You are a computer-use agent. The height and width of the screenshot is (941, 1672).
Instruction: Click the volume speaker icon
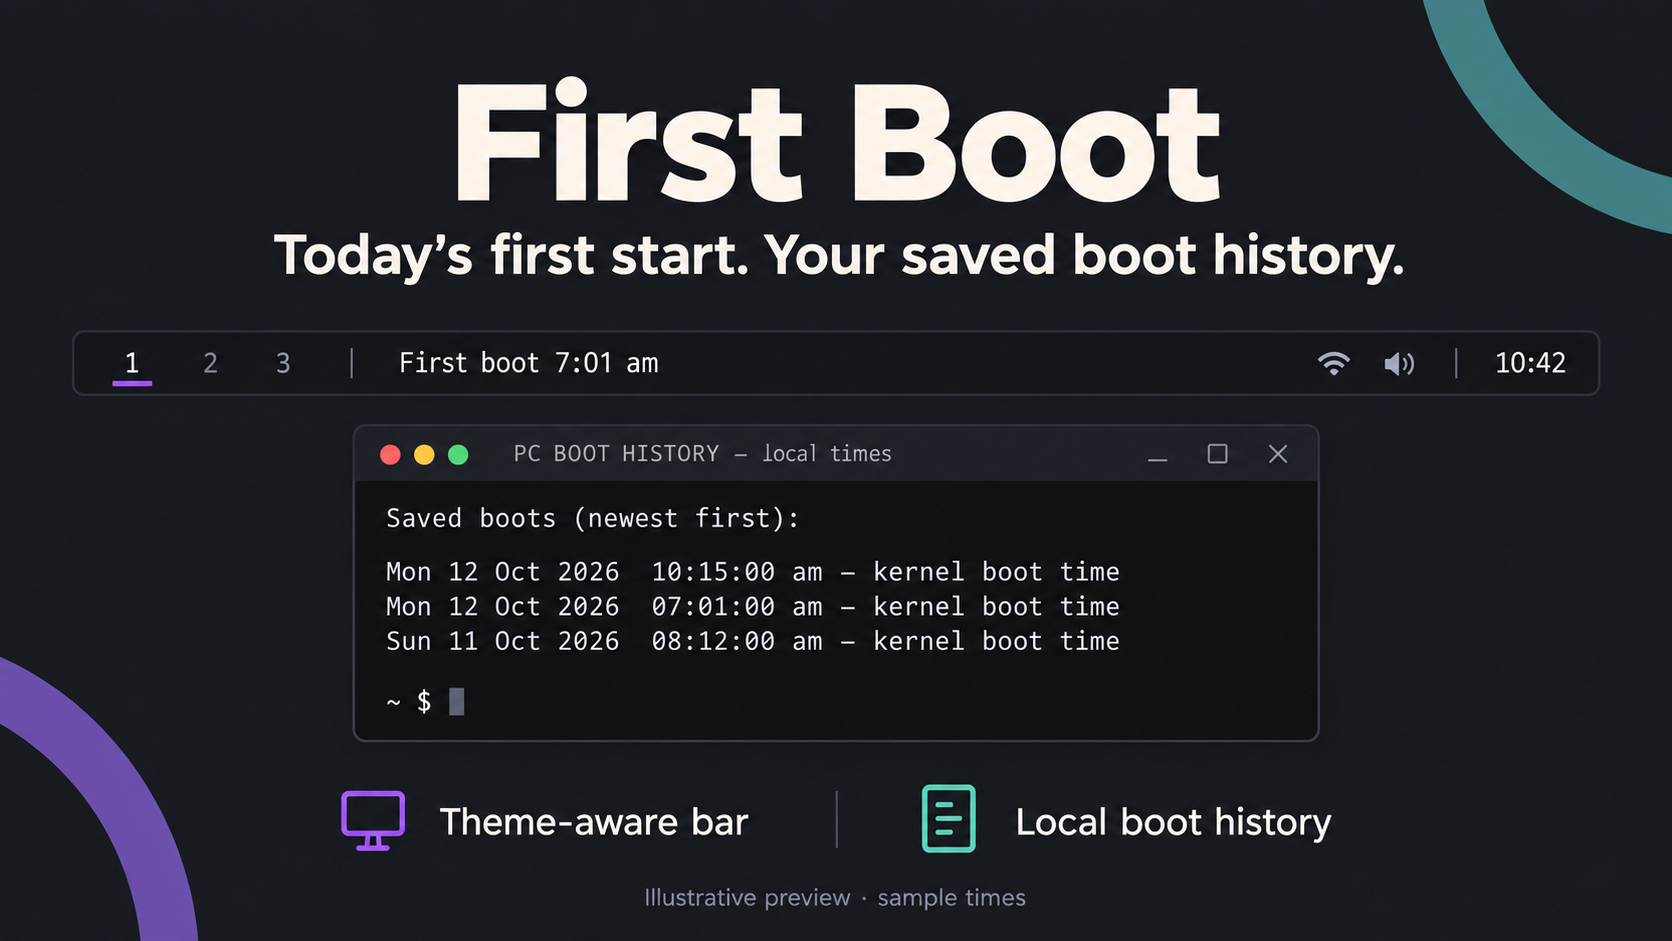click(x=1399, y=364)
